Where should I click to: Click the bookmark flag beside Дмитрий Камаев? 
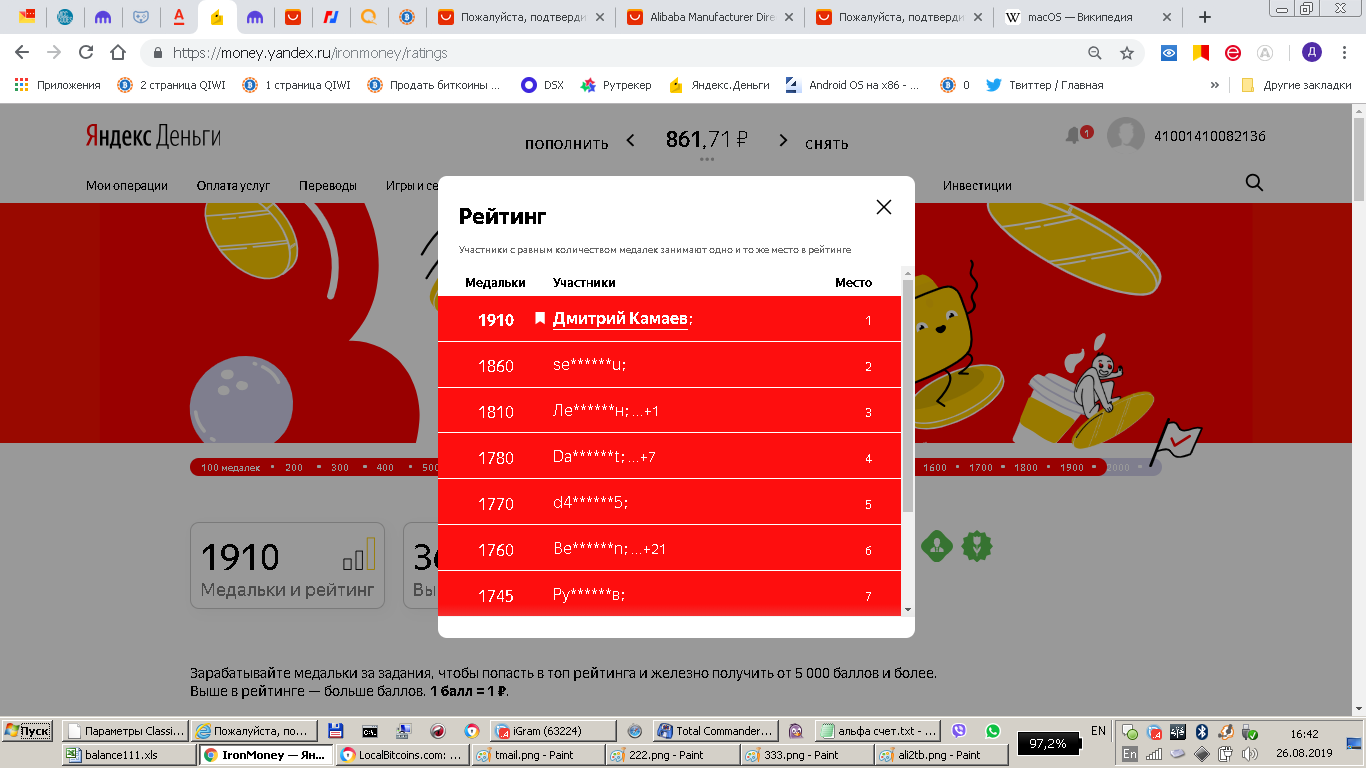(x=540, y=318)
